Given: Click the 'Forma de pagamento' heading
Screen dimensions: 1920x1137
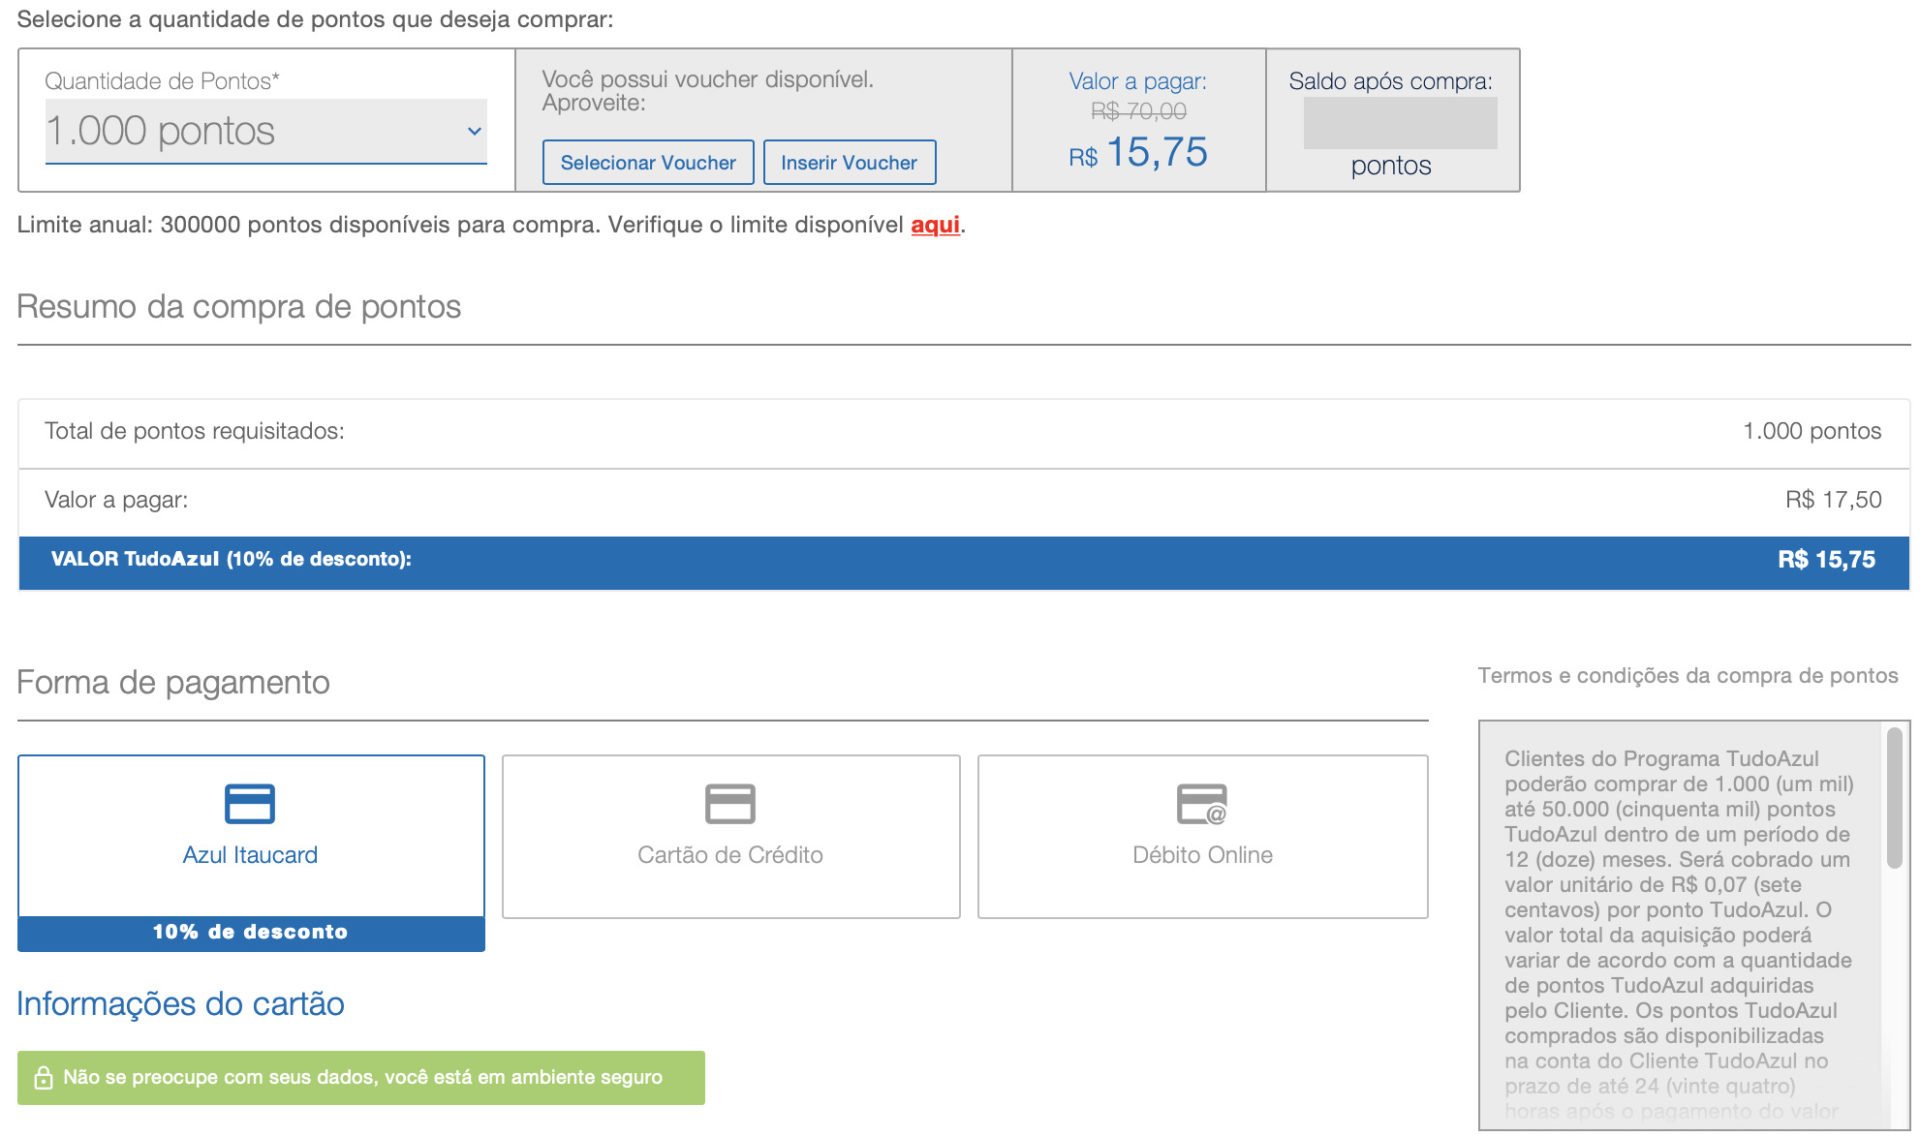Looking at the screenshot, I should pos(173,682).
